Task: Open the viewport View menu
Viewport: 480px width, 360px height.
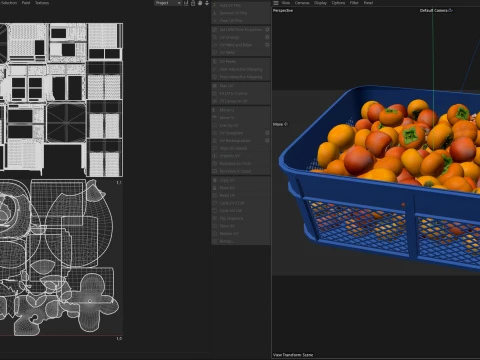Action: 286,3
